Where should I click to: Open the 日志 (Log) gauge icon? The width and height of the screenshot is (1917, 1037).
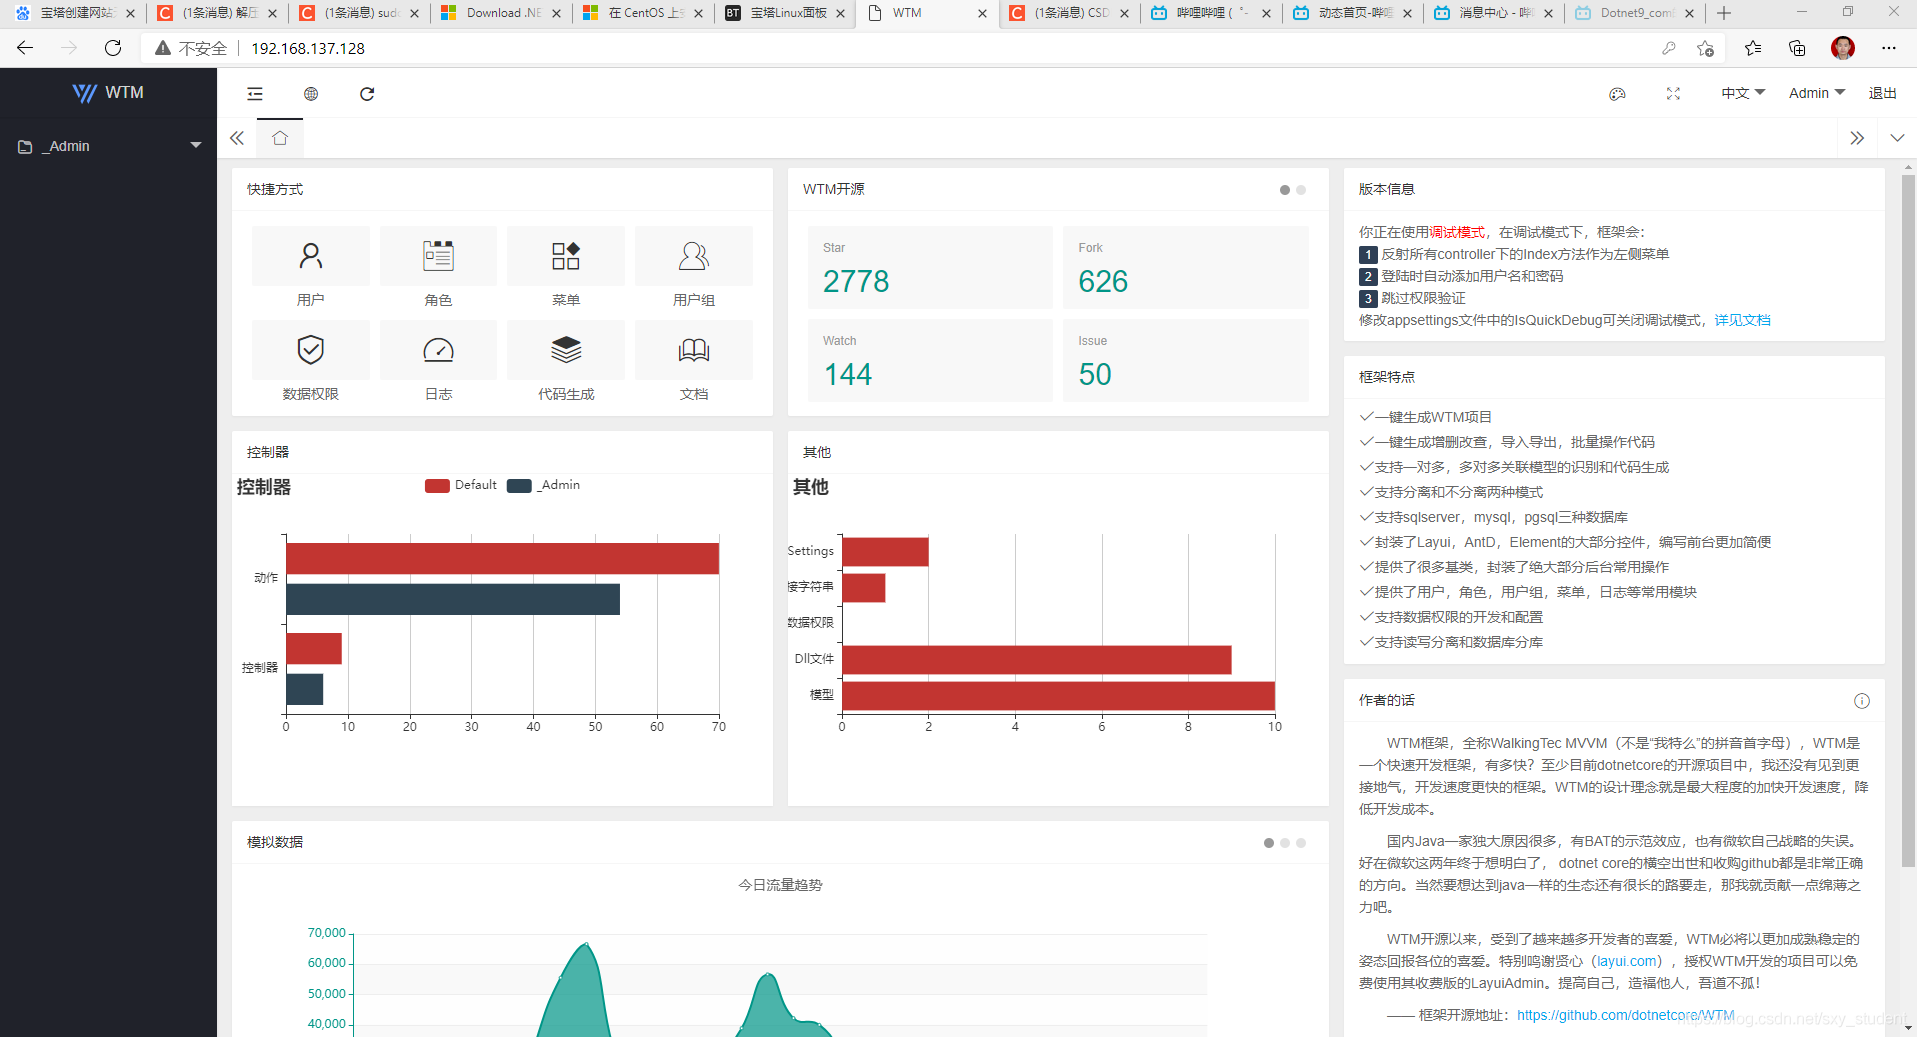pyautogui.click(x=438, y=350)
